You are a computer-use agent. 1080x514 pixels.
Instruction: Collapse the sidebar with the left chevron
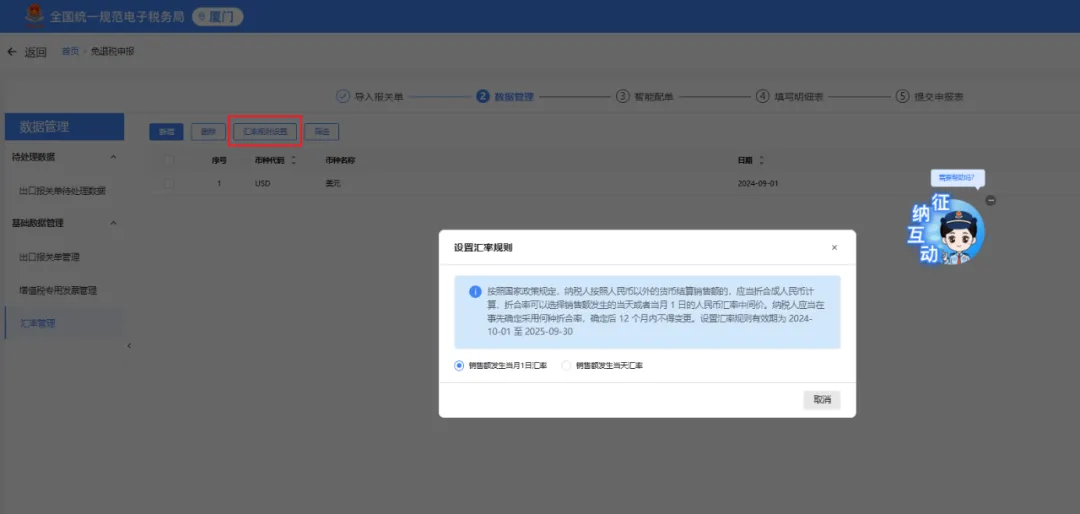point(129,346)
